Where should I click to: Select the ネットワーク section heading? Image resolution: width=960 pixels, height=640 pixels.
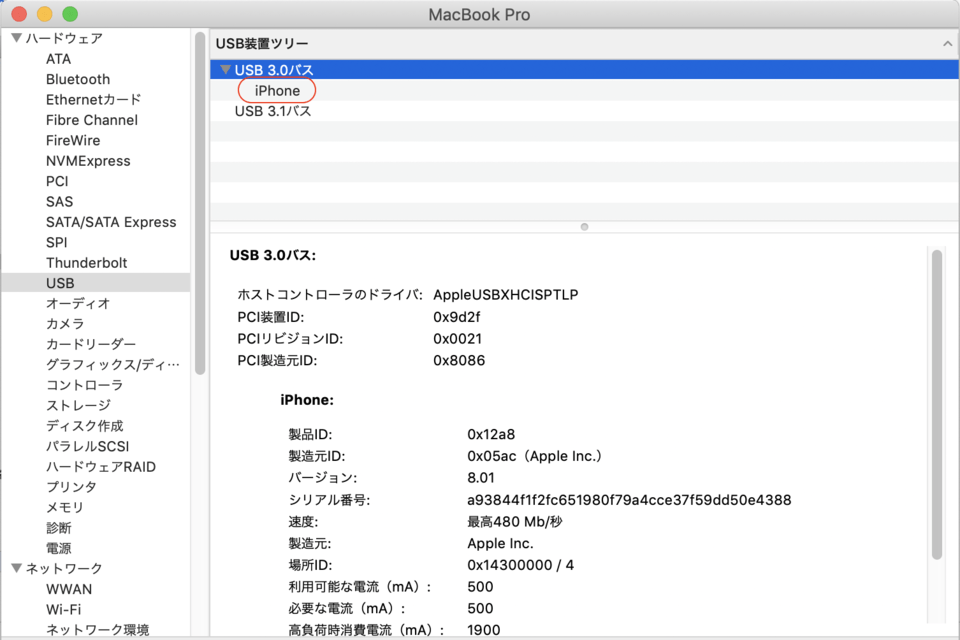tap(64, 568)
